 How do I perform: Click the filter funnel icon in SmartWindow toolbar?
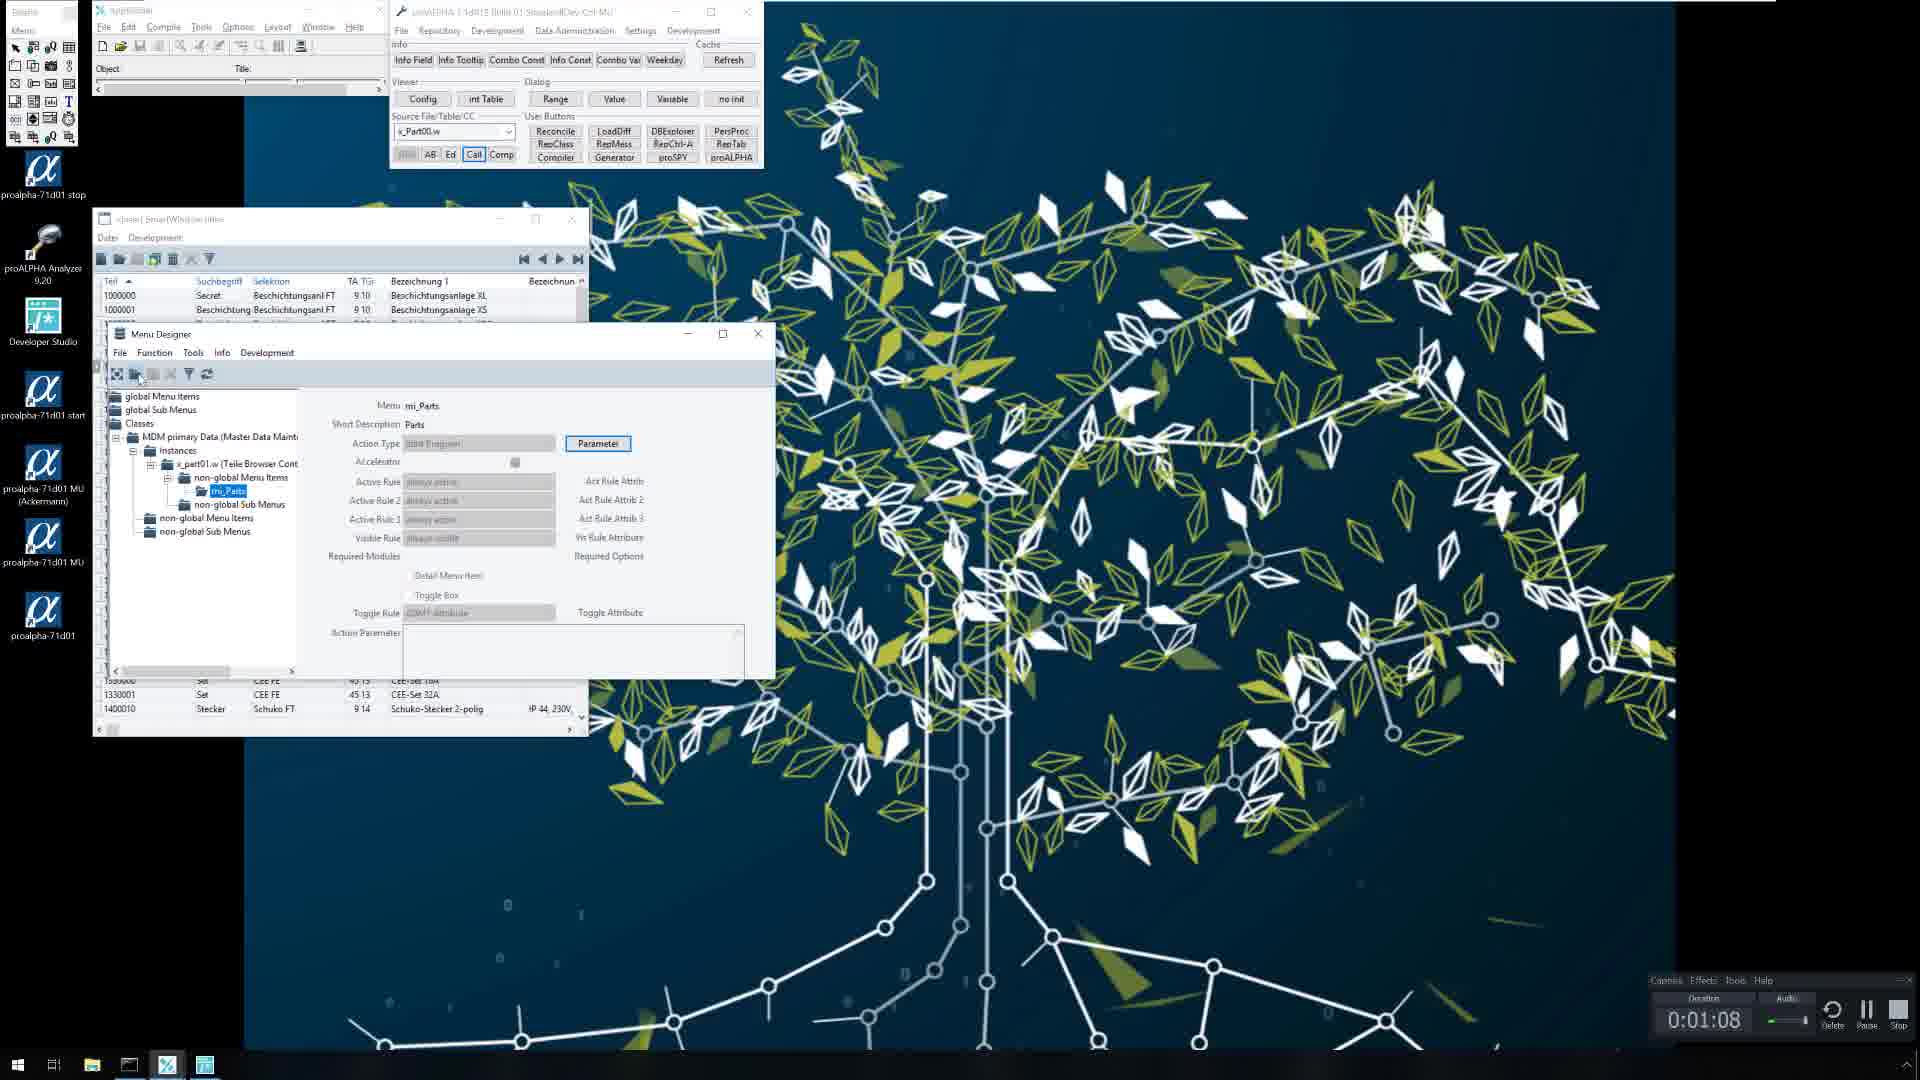tap(209, 259)
